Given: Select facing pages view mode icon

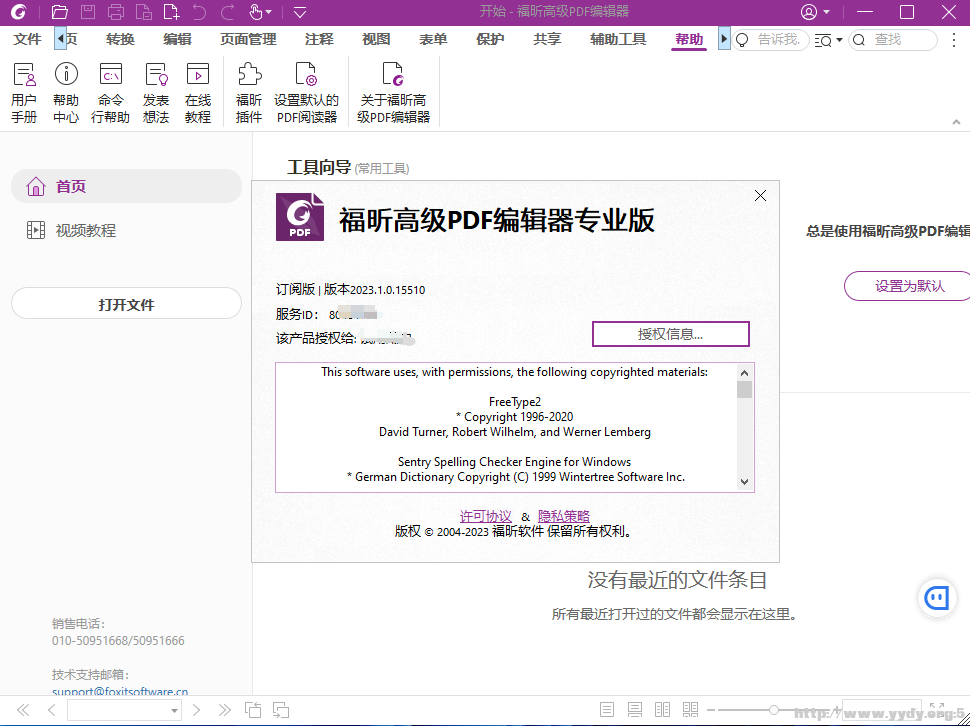Looking at the screenshot, I should point(663,710).
